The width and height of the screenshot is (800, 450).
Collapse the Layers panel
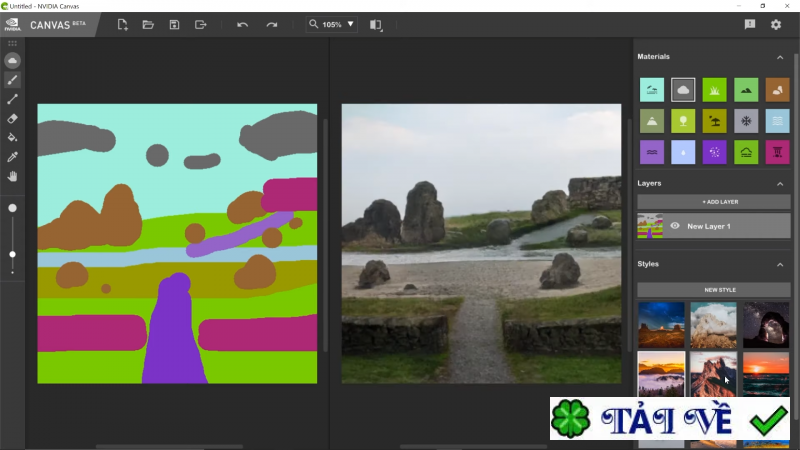780,184
